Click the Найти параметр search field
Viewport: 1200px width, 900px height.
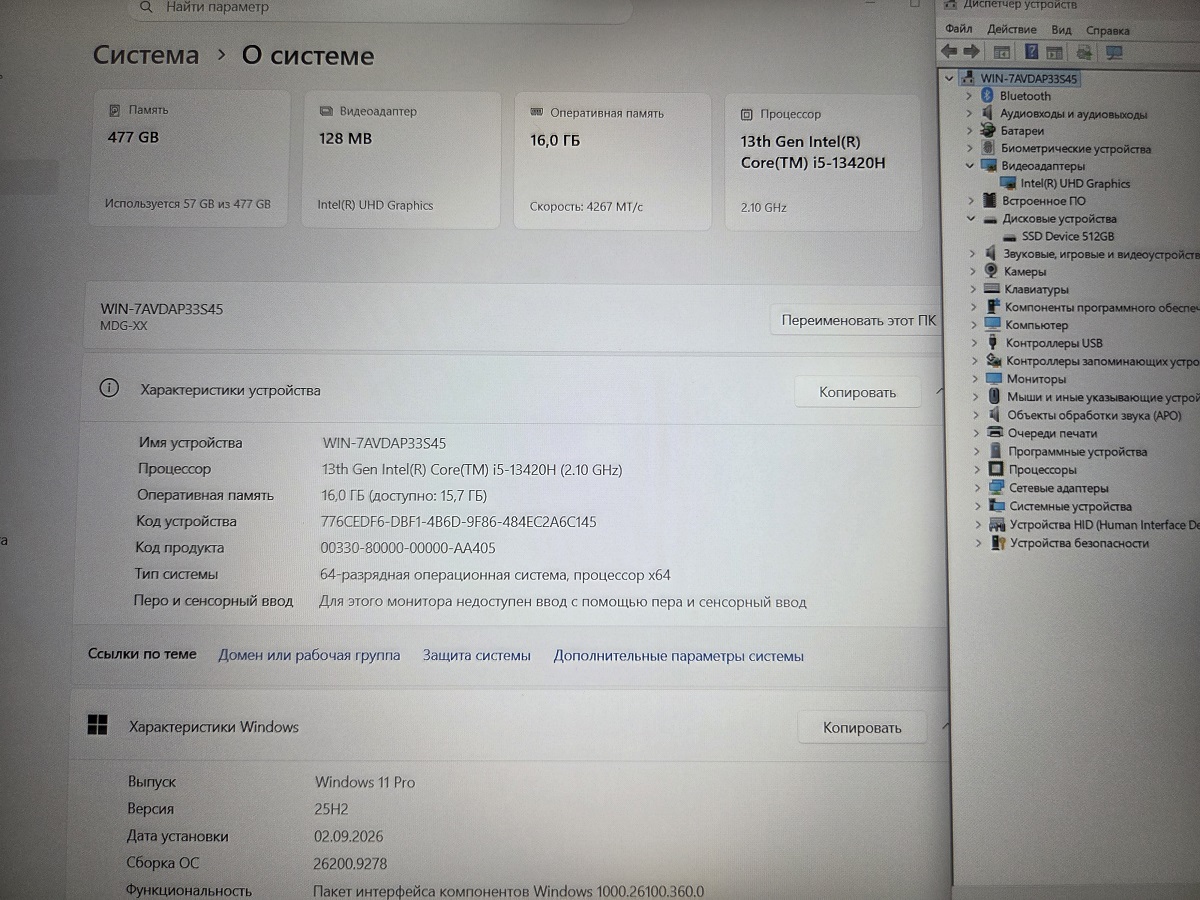382,8
